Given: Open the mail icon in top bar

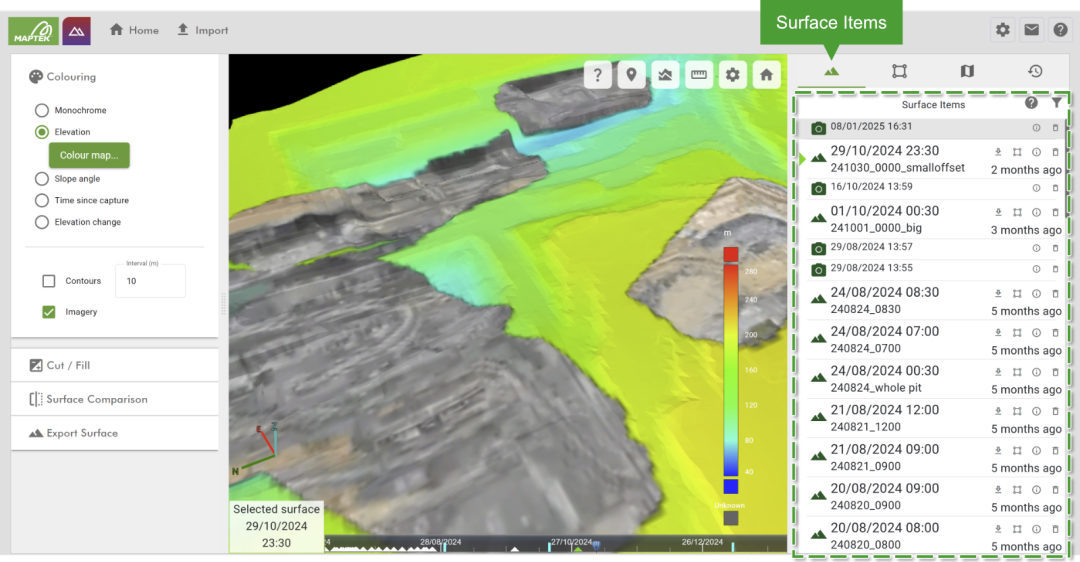Looking at the screenshot, I should [x=1031, y=30].
